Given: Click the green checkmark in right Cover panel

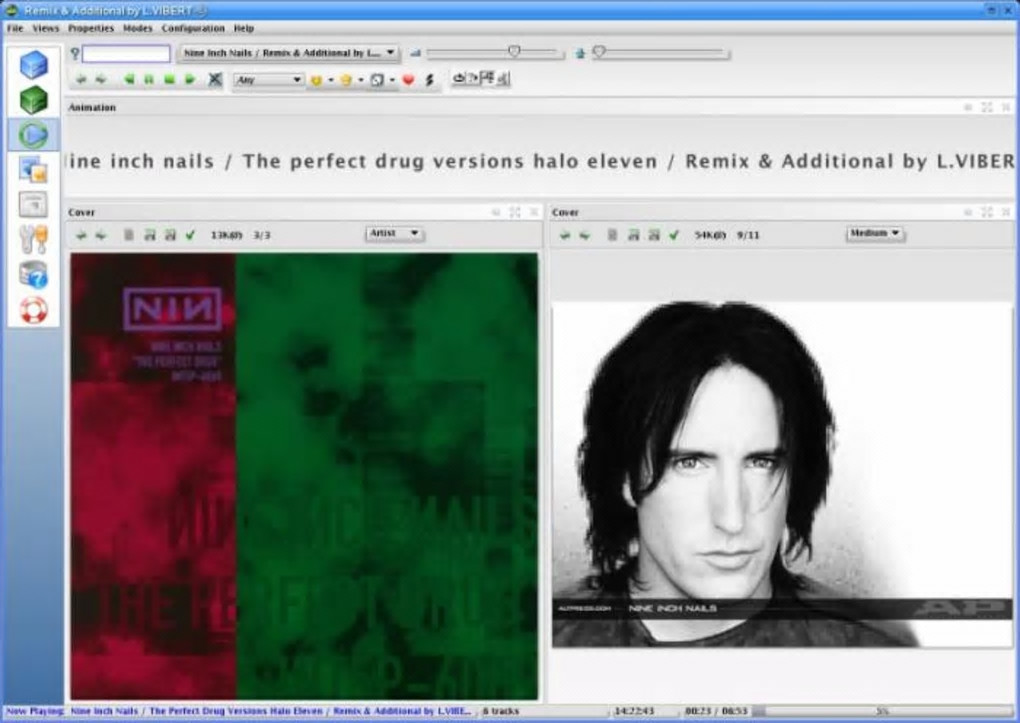Looking at the screenshot, I should tap(674, 235).
